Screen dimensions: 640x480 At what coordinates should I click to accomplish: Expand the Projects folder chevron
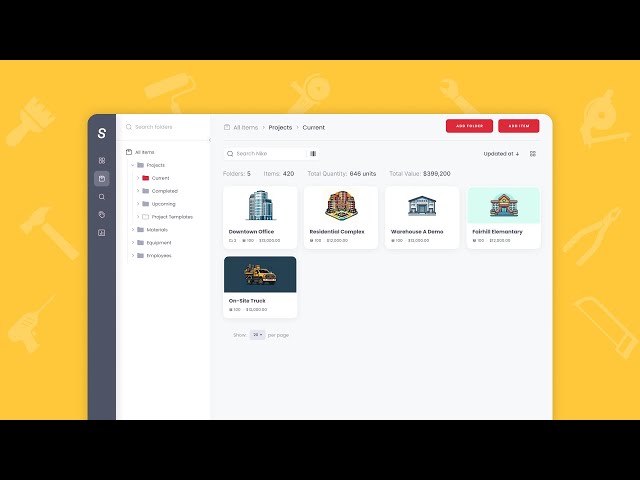click(133, 165)
